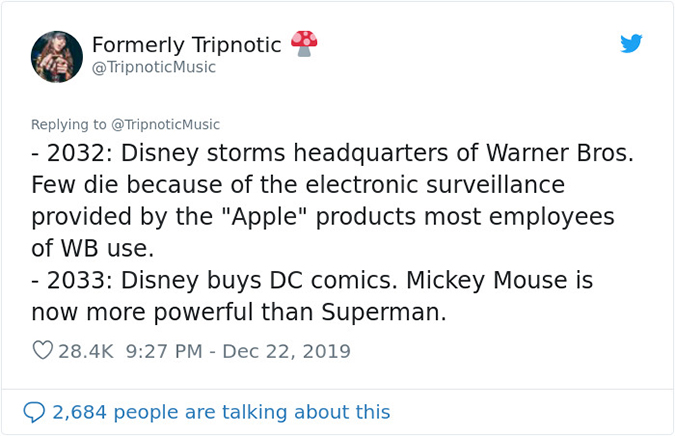Open the Formerly Tripnotic profile avatar
The image size is (675, 436).
57,57
